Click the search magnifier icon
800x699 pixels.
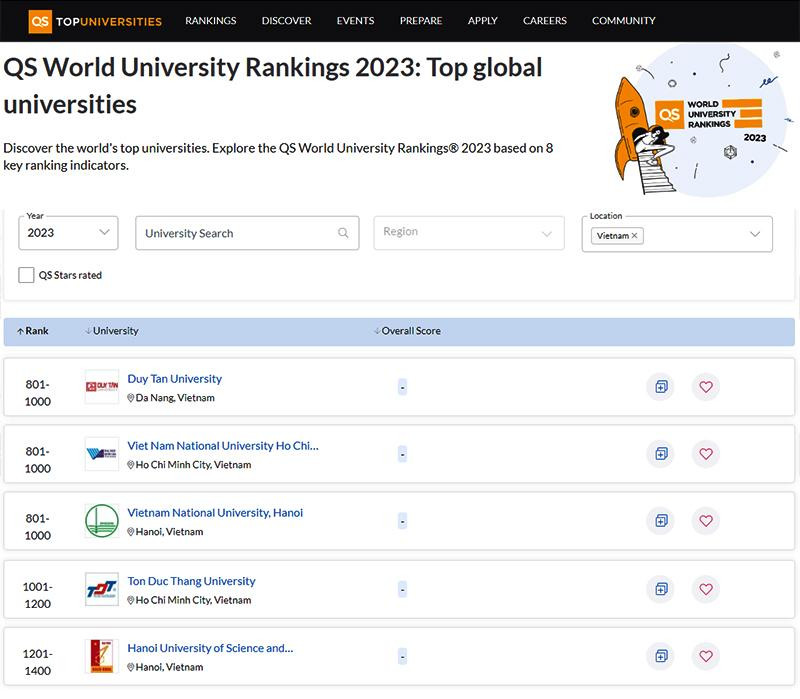click(343, 233)
